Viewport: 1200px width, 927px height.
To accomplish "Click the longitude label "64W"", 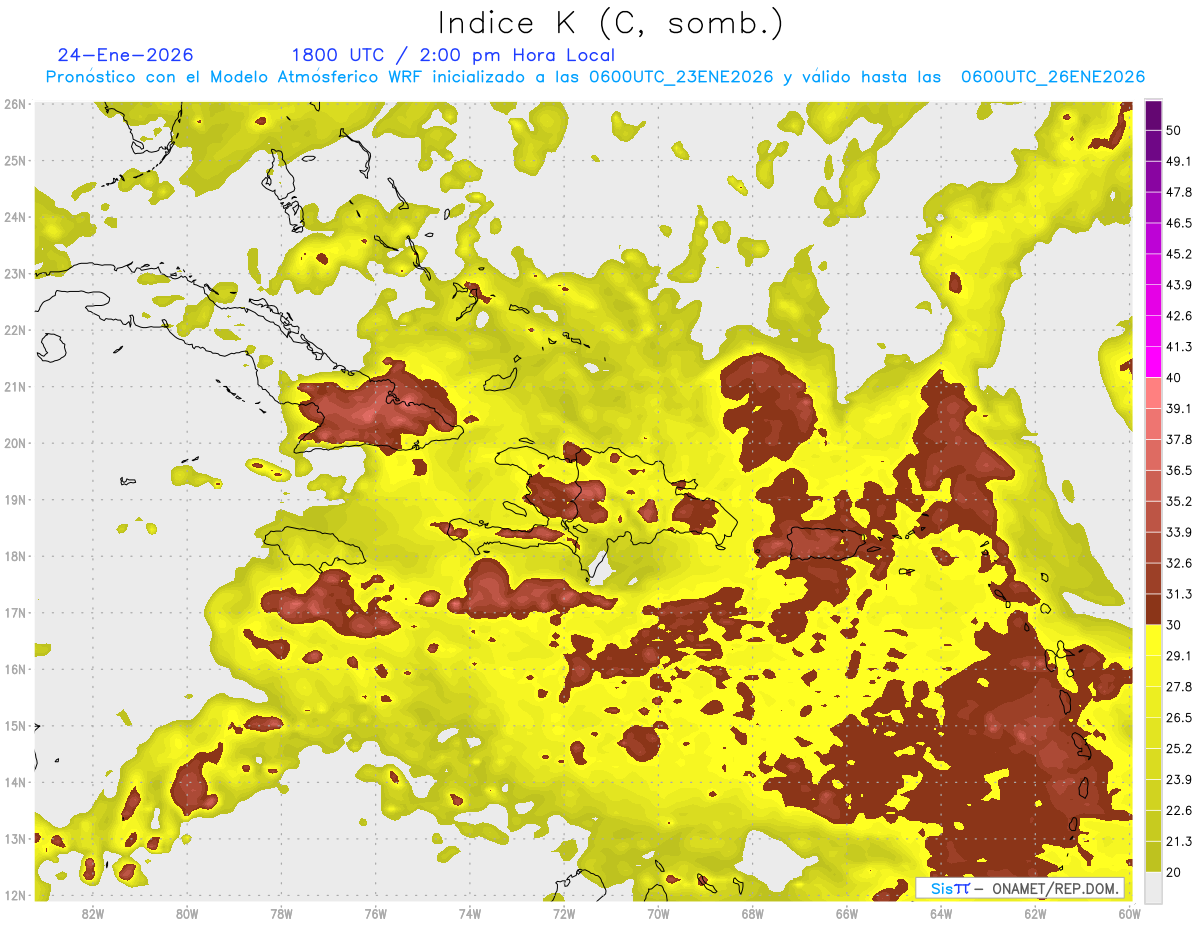I will coord(941,914).
